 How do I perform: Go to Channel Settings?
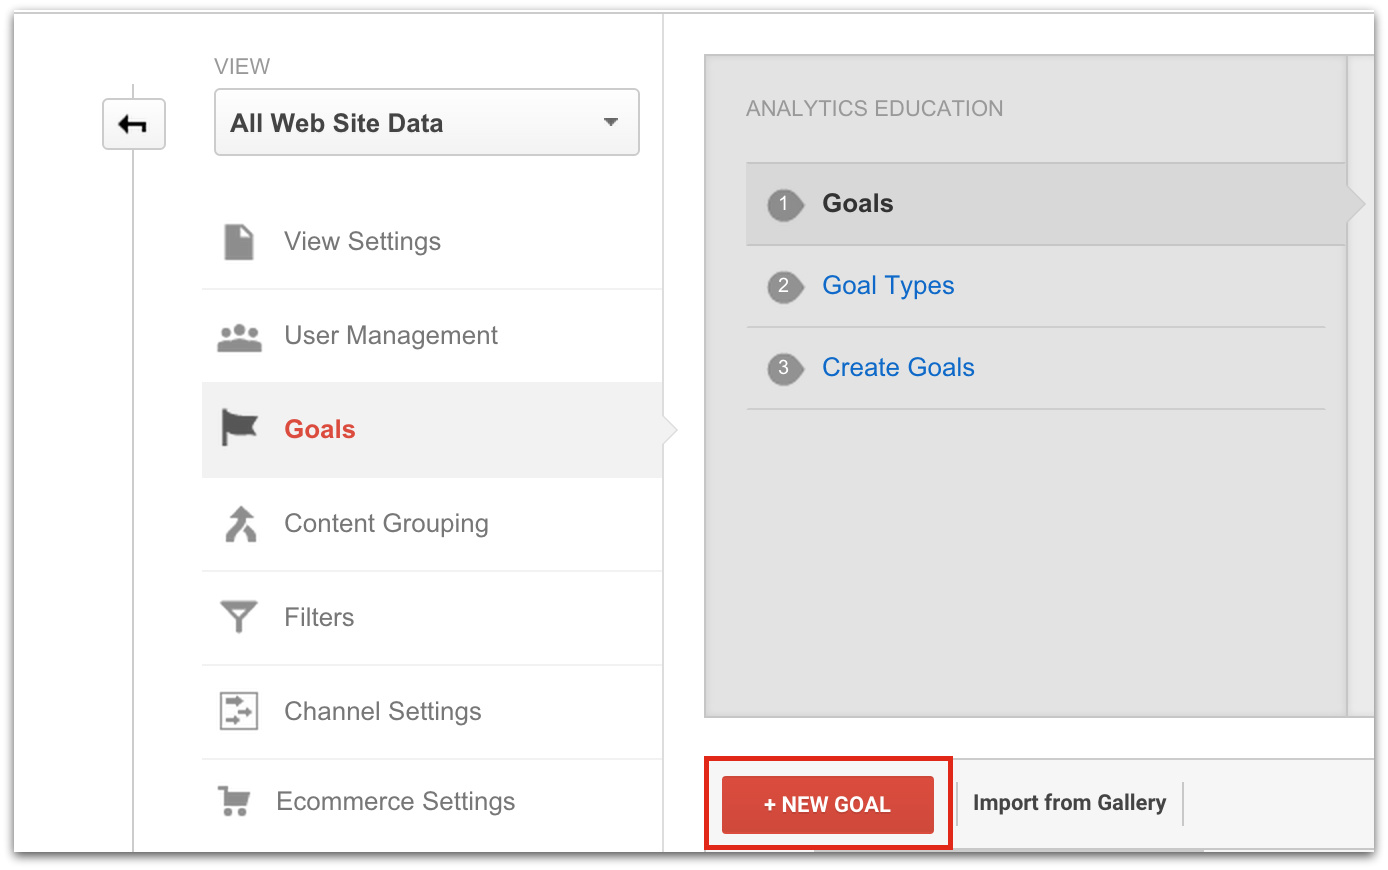pos(382,711)
